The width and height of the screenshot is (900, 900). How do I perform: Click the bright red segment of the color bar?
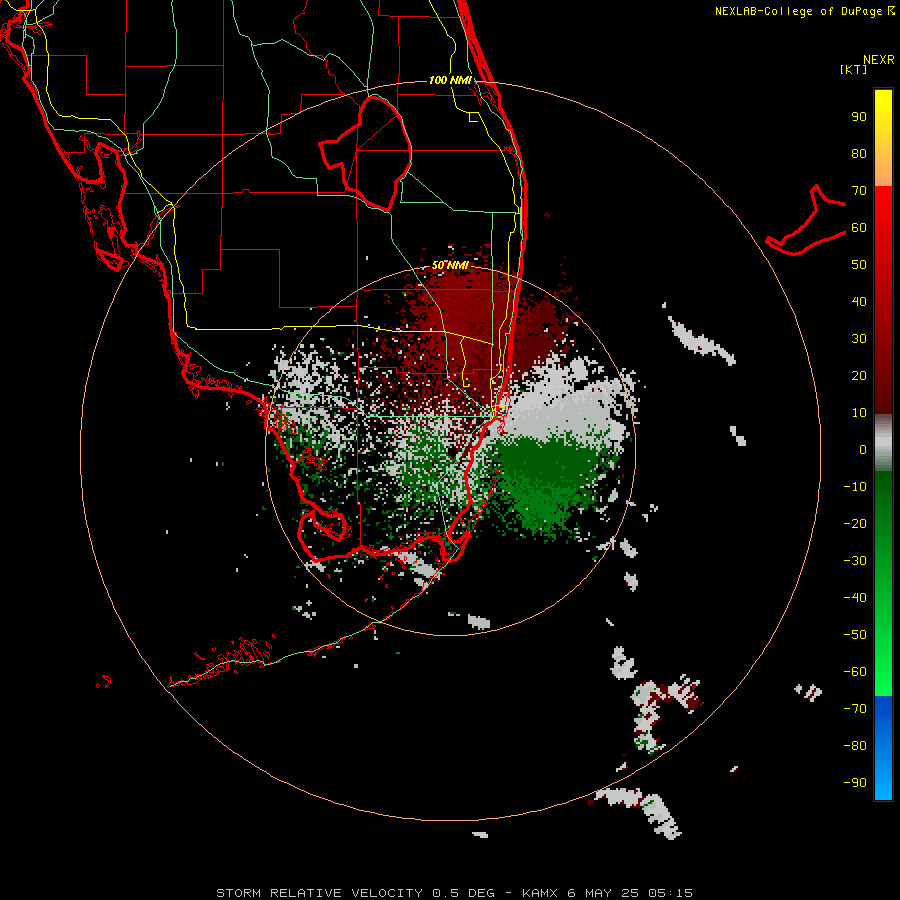[x=883, y=300]
